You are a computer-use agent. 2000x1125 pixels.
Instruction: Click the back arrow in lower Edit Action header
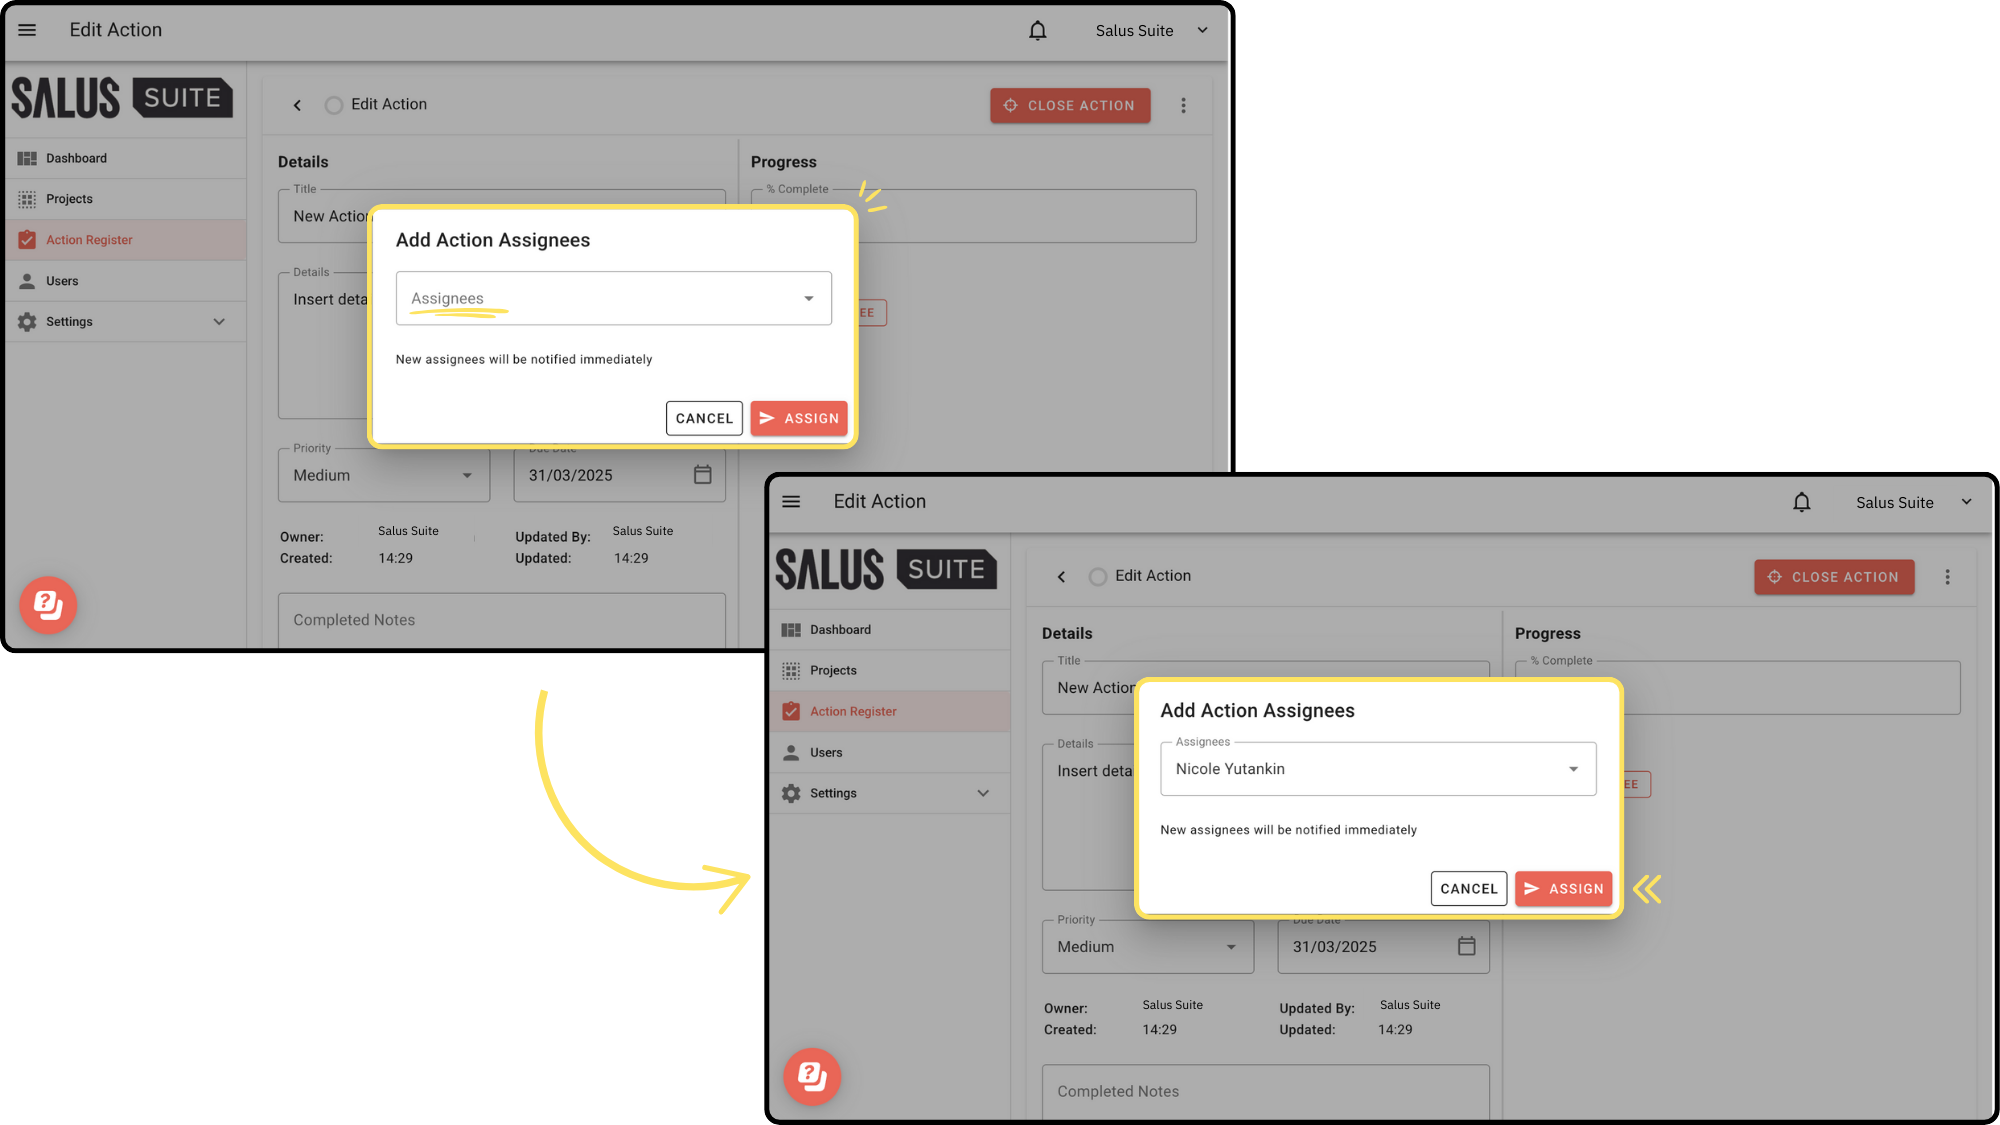[x=1061, y=577]
